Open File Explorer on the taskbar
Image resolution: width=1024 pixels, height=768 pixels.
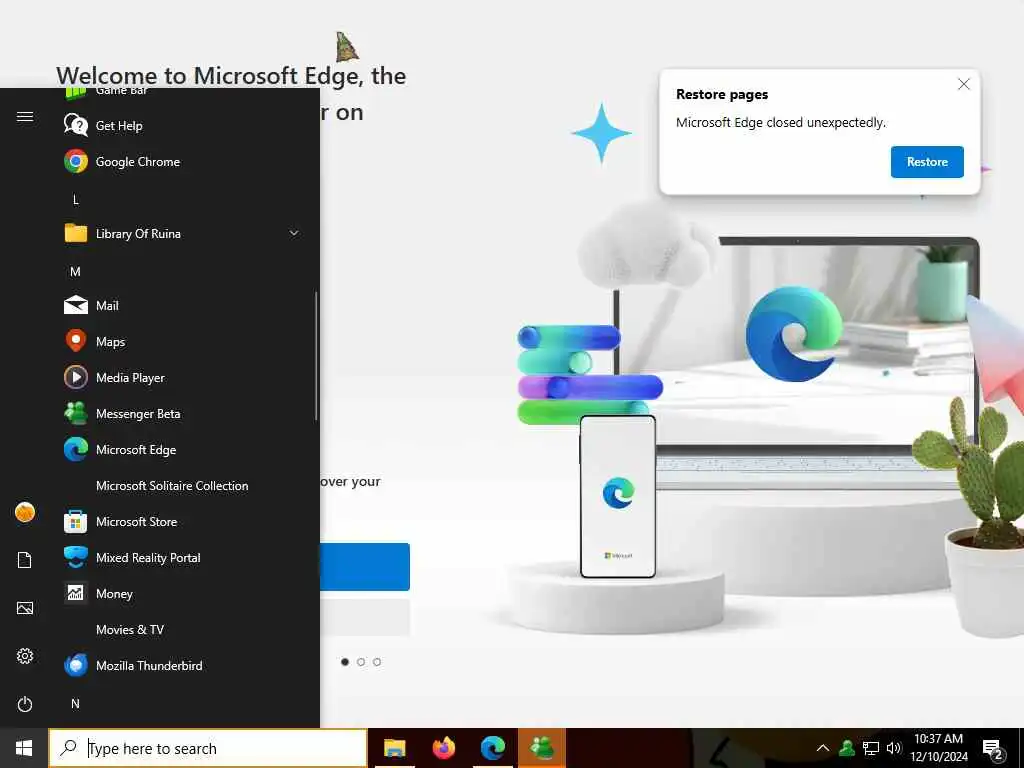click(394, 748)
